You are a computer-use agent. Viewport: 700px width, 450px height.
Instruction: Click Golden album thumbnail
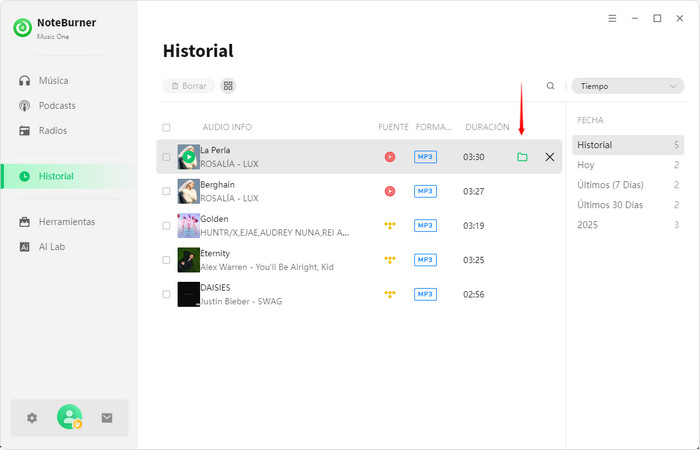pyautogui.click(x=188, y=225)
